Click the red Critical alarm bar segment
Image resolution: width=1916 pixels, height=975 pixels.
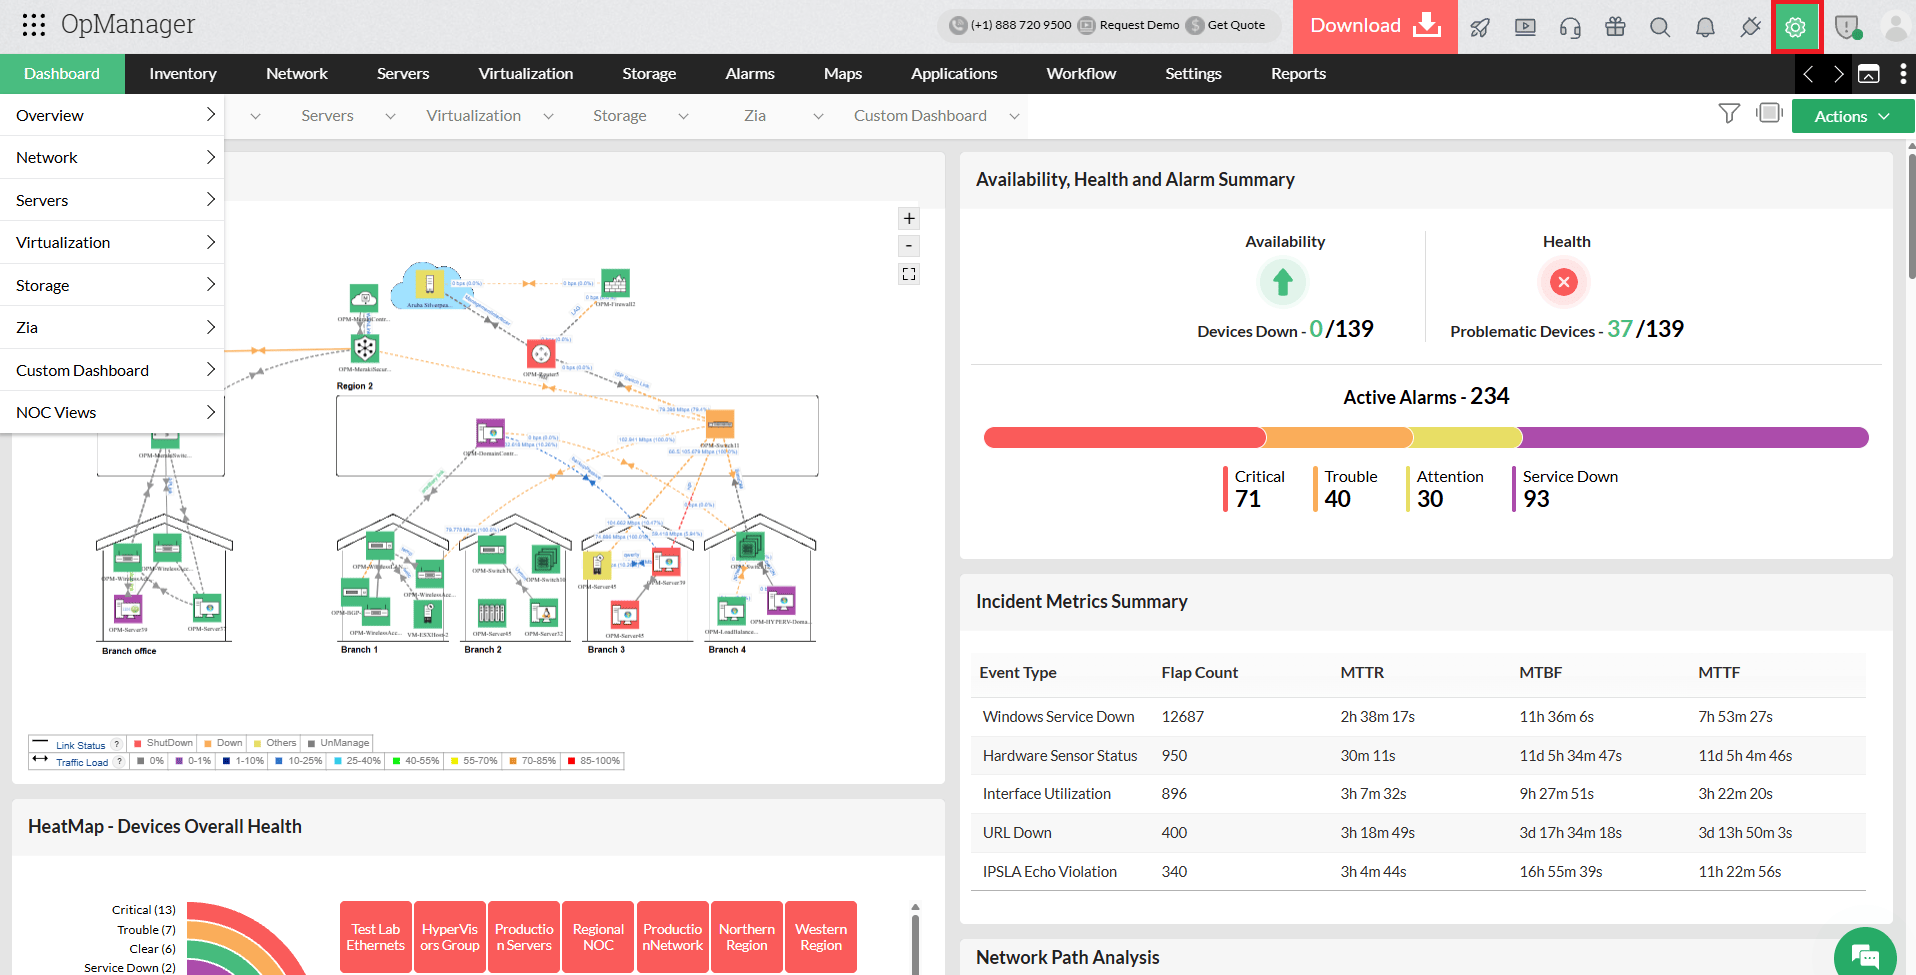(x=1124, y=437)
